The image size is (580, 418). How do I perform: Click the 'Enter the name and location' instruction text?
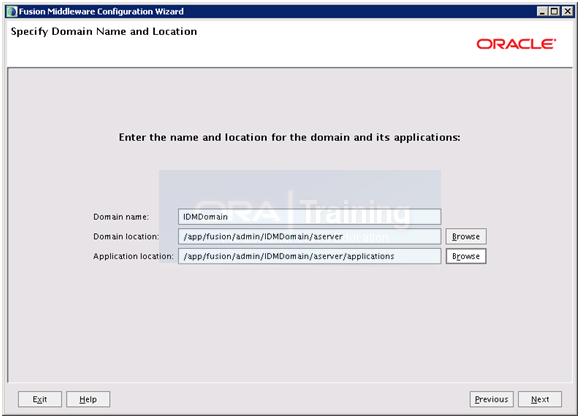290,138
